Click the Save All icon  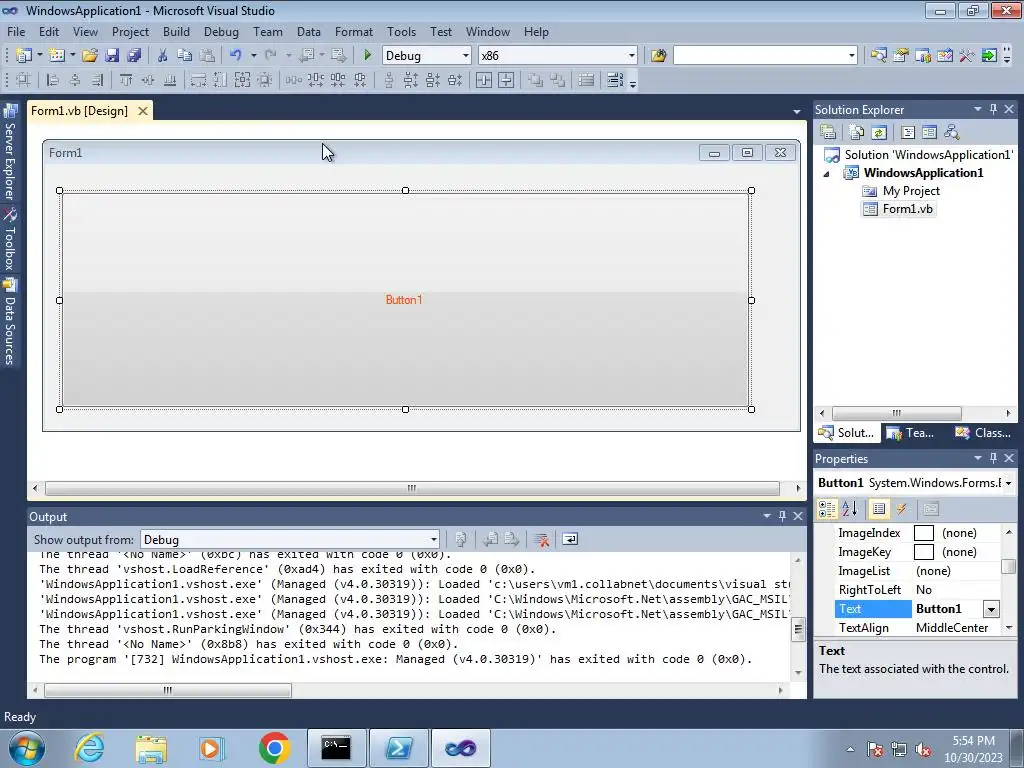[x=134, y=56]
